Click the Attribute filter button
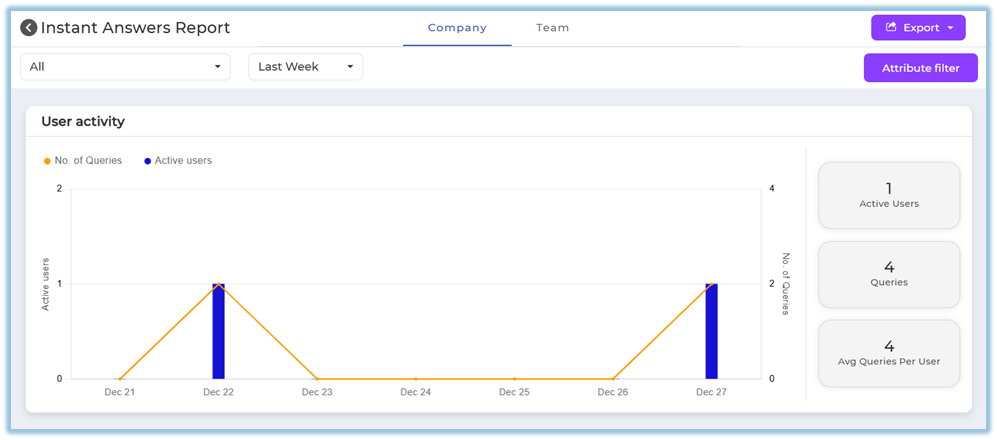Viewport: 997px width, 440px height. point(920,68)
